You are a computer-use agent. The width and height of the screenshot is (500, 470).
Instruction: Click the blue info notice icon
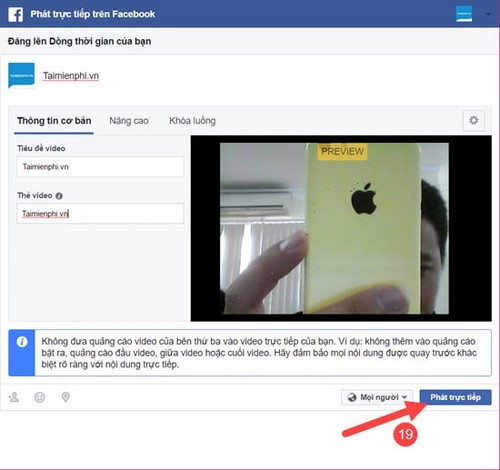pyautogui.click(x=22, y=342)
